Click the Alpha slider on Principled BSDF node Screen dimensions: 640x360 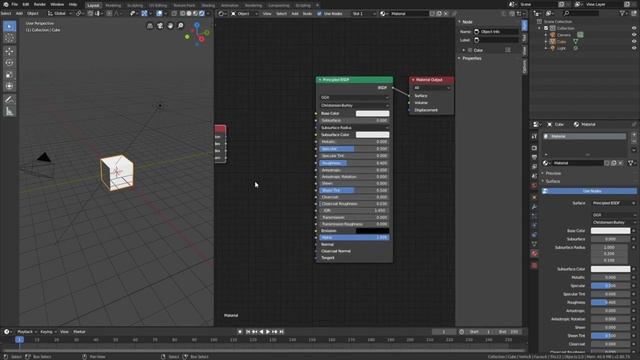tap(354, 237)
